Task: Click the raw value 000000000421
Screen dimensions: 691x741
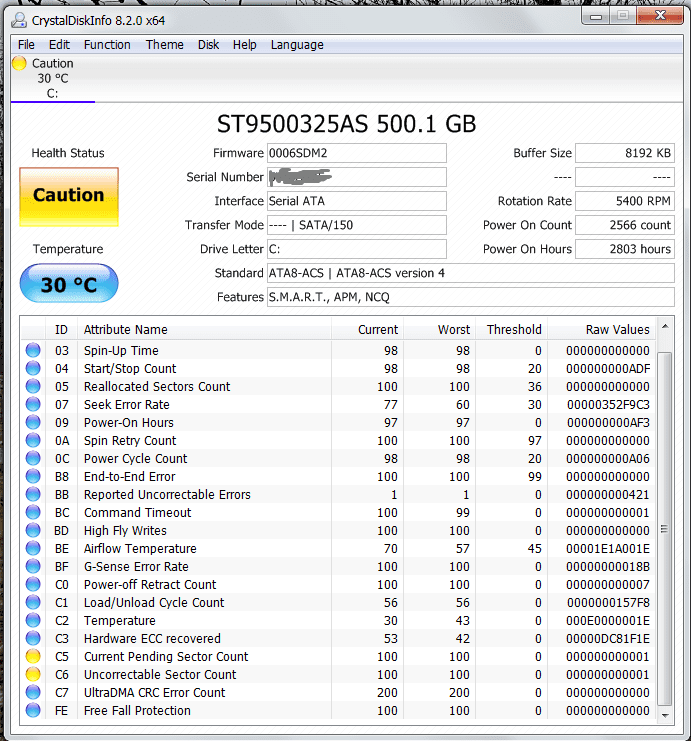Action: pyautogui.click(x=608, y=494)
